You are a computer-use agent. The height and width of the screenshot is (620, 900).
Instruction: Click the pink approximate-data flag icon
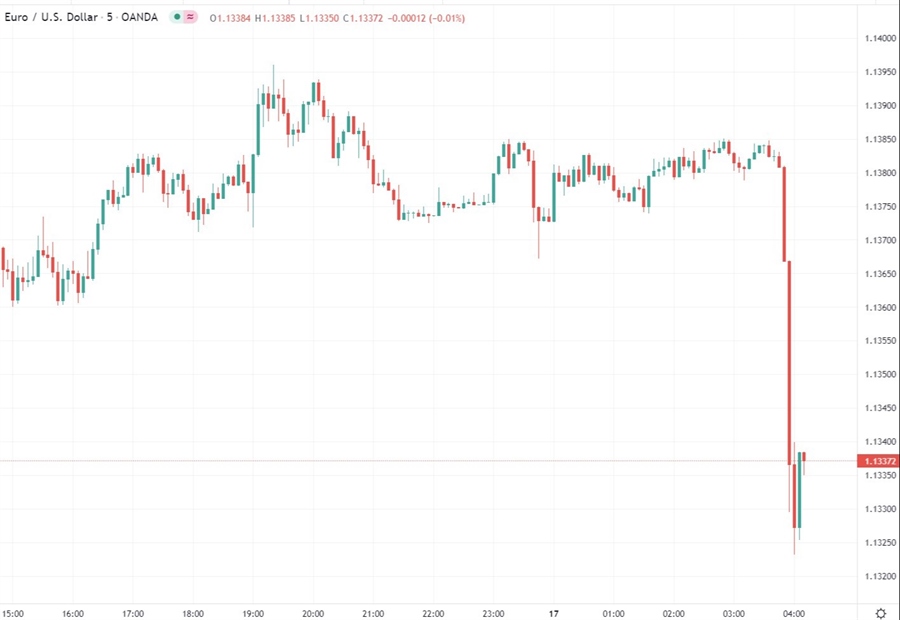pos(188,17)
